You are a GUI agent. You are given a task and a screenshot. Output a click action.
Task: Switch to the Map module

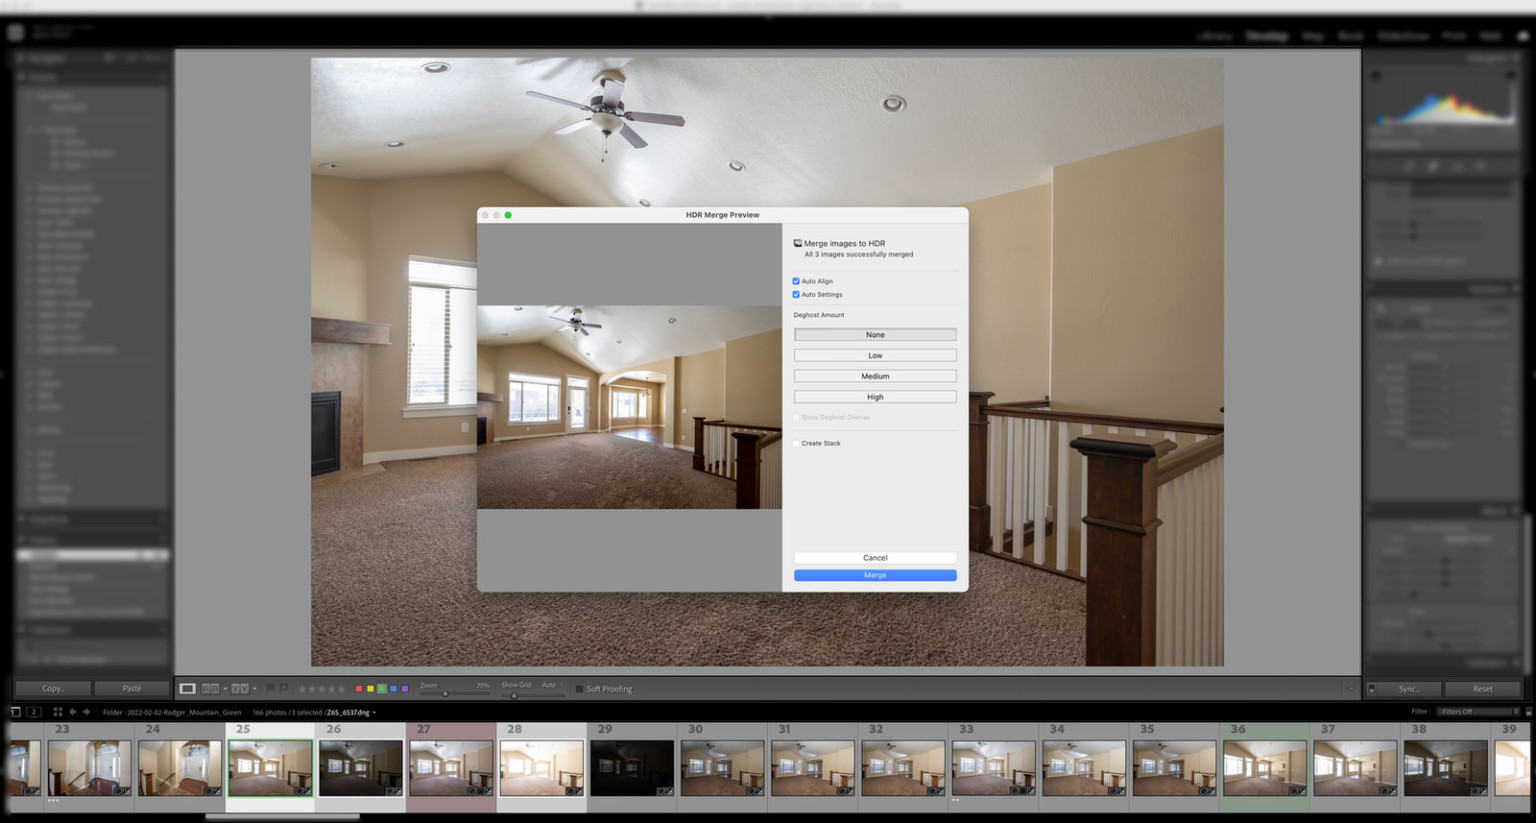point(1312,35)
